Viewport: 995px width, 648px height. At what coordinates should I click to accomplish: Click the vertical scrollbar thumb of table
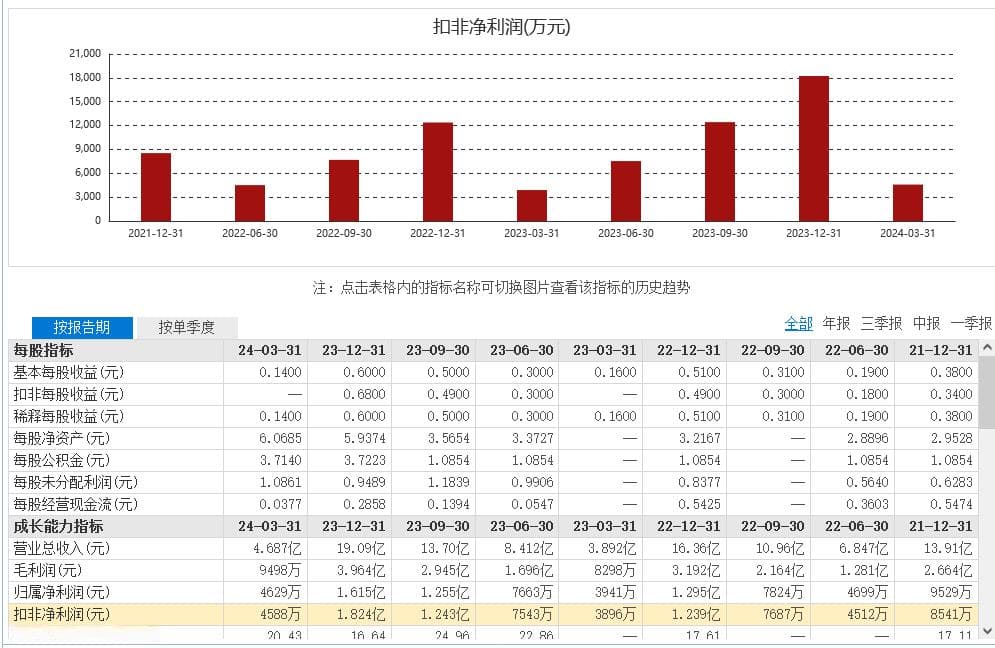point(987,392)
